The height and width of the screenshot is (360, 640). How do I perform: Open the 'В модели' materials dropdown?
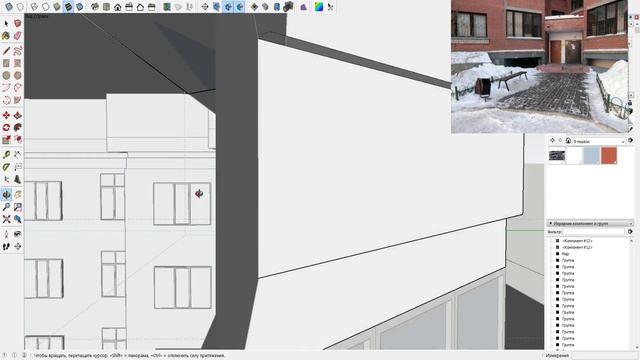(x=599, y=141)
